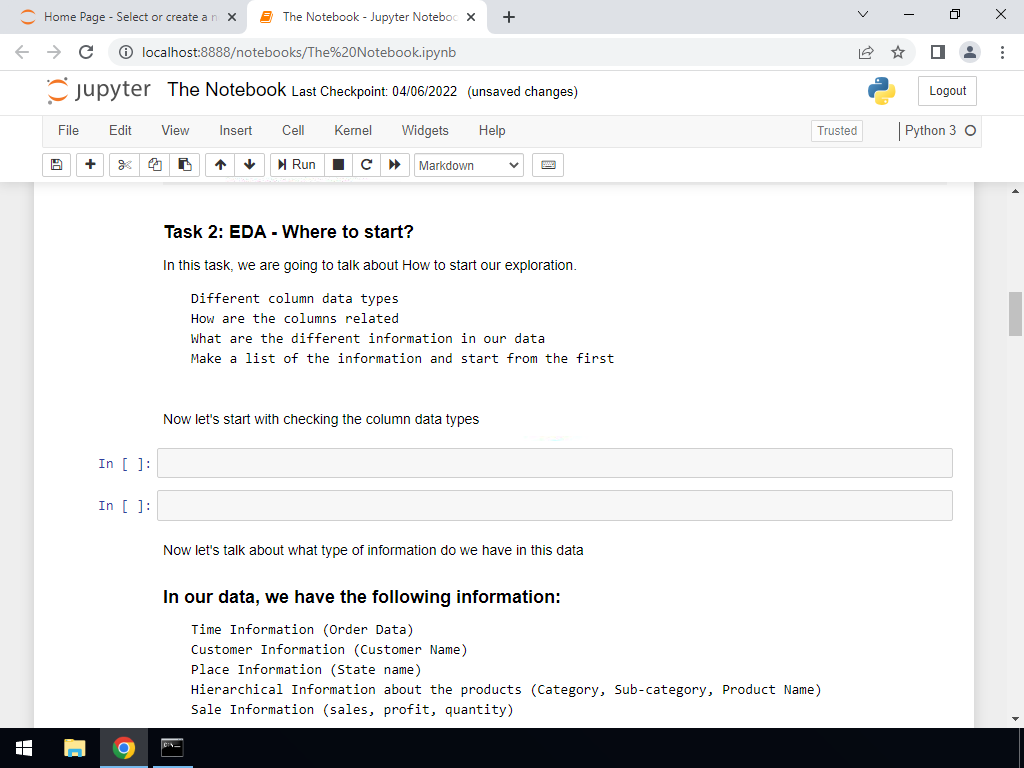Click the address bar URL
Image resolution: width=1024 pixels, height=768 pixels.
(x=299, y=52)
